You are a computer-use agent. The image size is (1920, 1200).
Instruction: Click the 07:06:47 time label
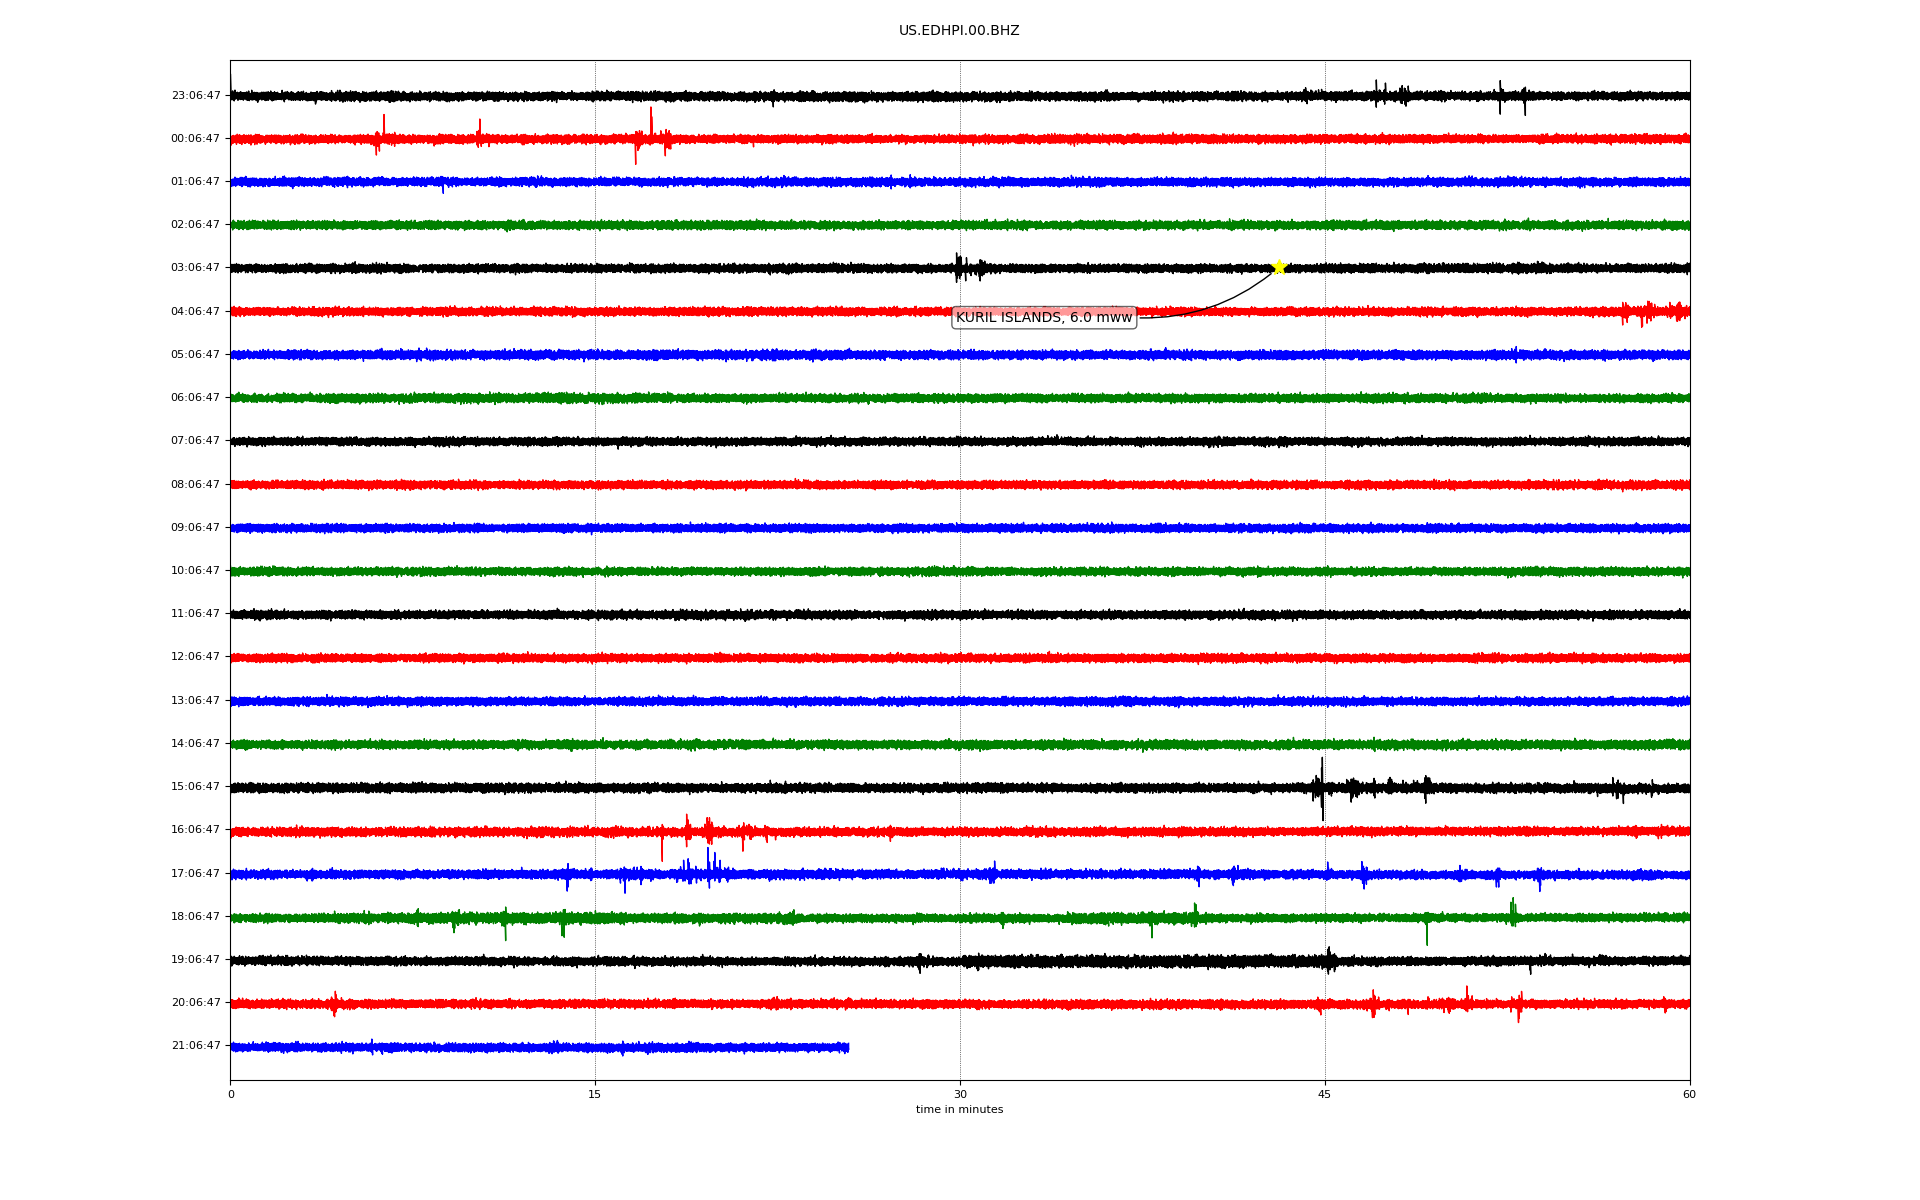(196, 441)
